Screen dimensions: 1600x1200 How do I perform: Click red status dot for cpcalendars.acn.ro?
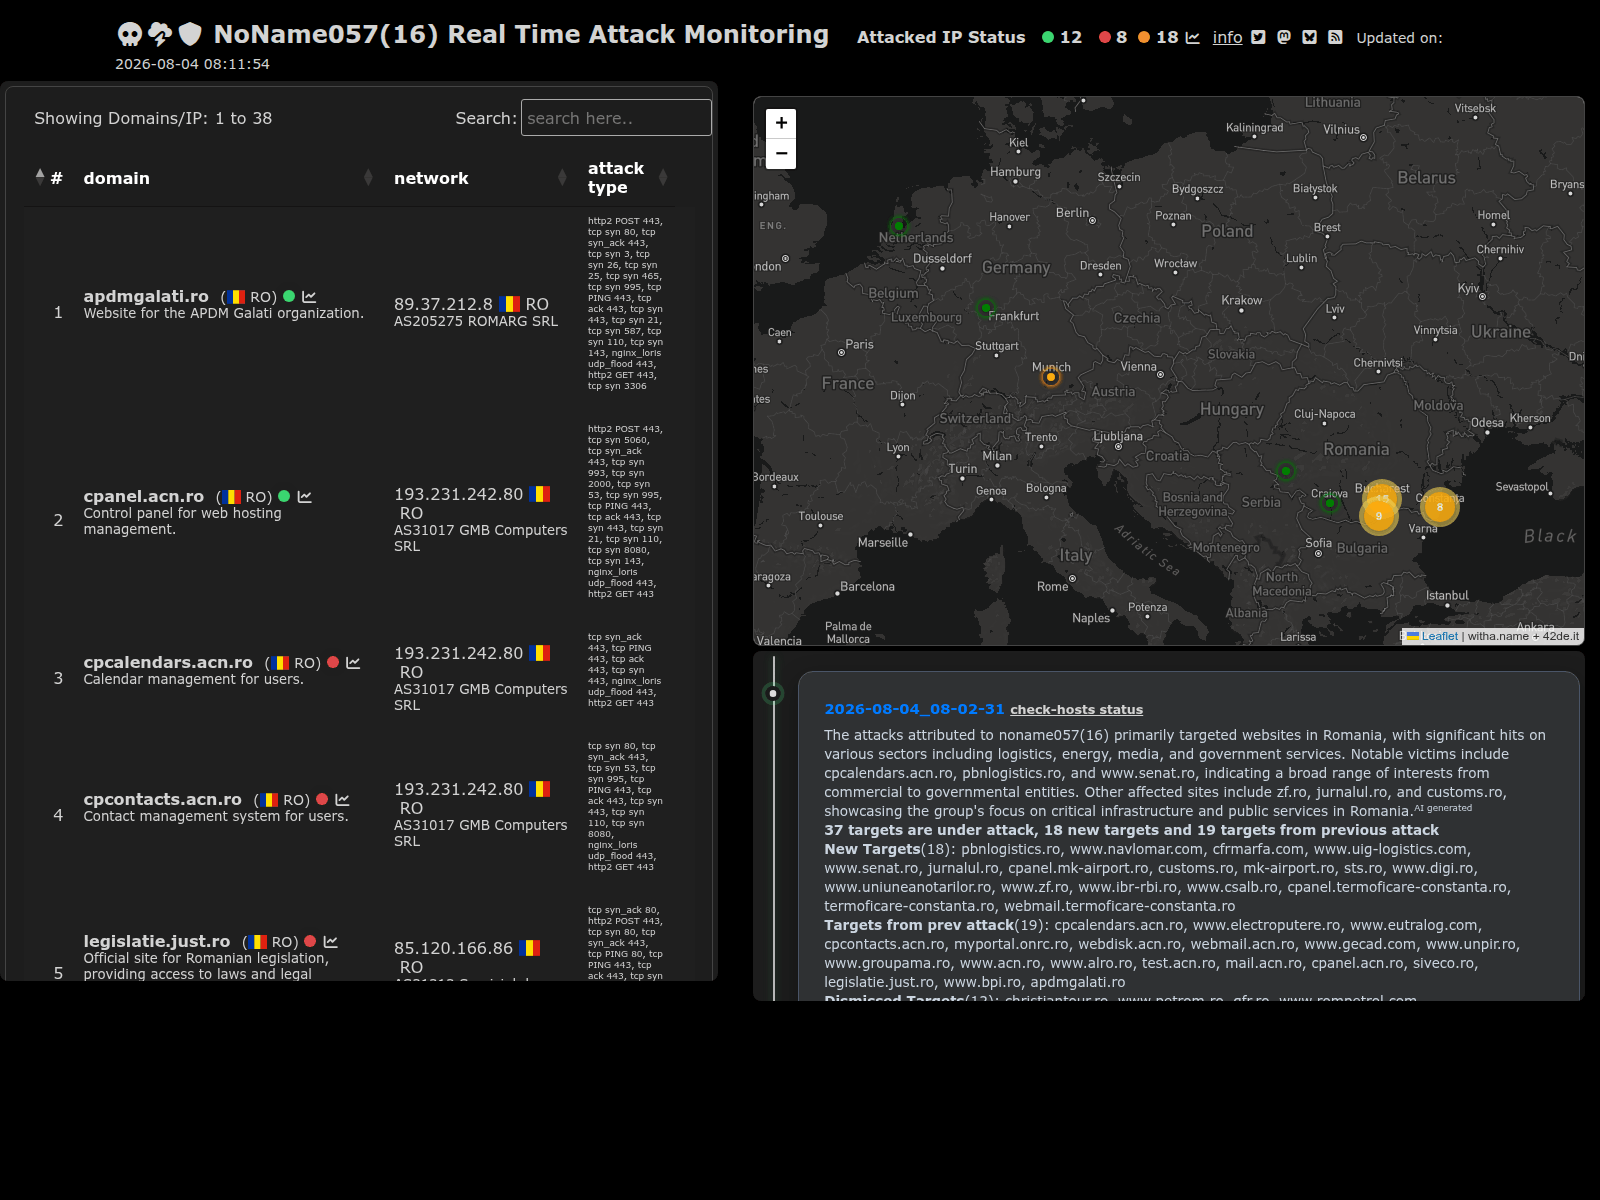click(333, 662)
